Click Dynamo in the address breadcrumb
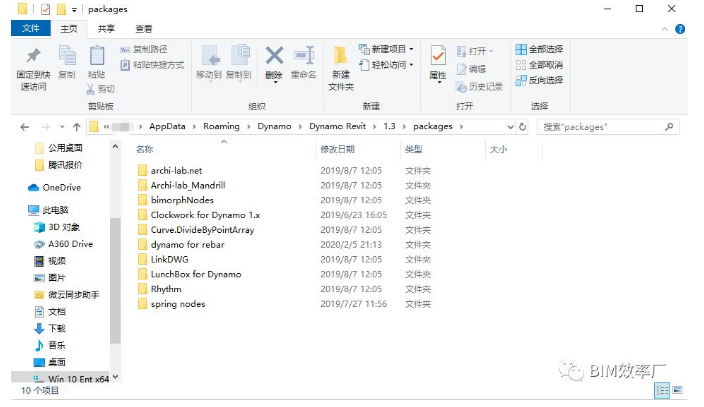This screenshot has height=407, width=704. pyautogui.click(x=274, y=127)
